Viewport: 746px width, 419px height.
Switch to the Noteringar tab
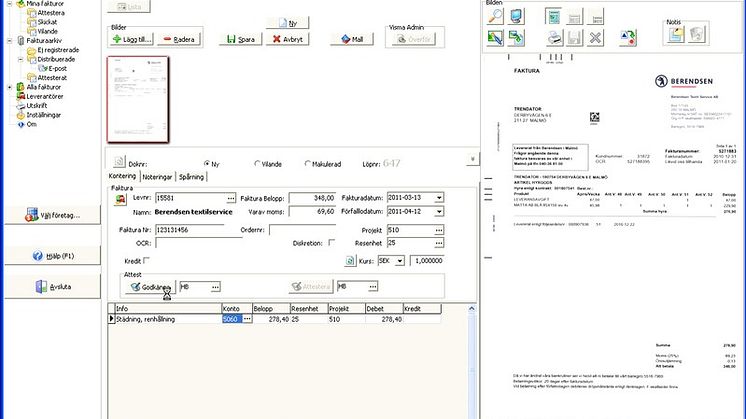(157, 176)
